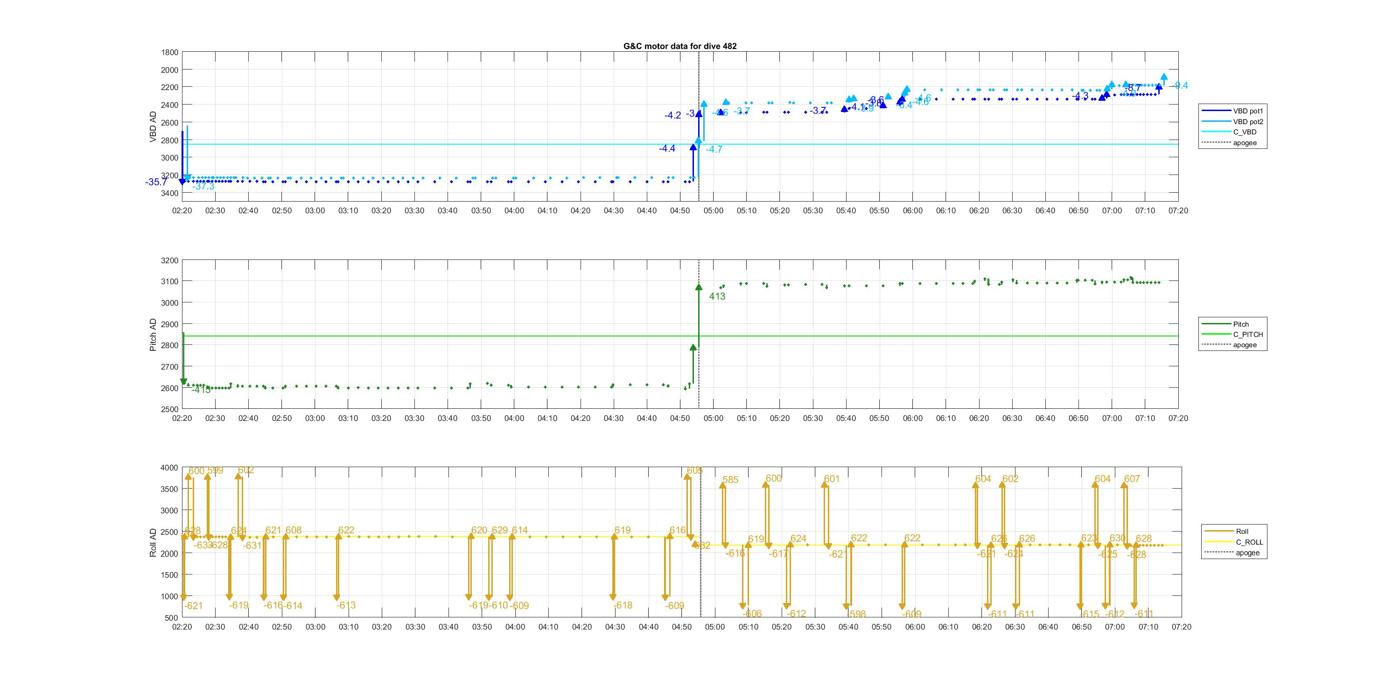This screenshot has height=693, width=1400.
Task: Click the '03:30' x-tick under the Pitch plot
Action: 414,418
